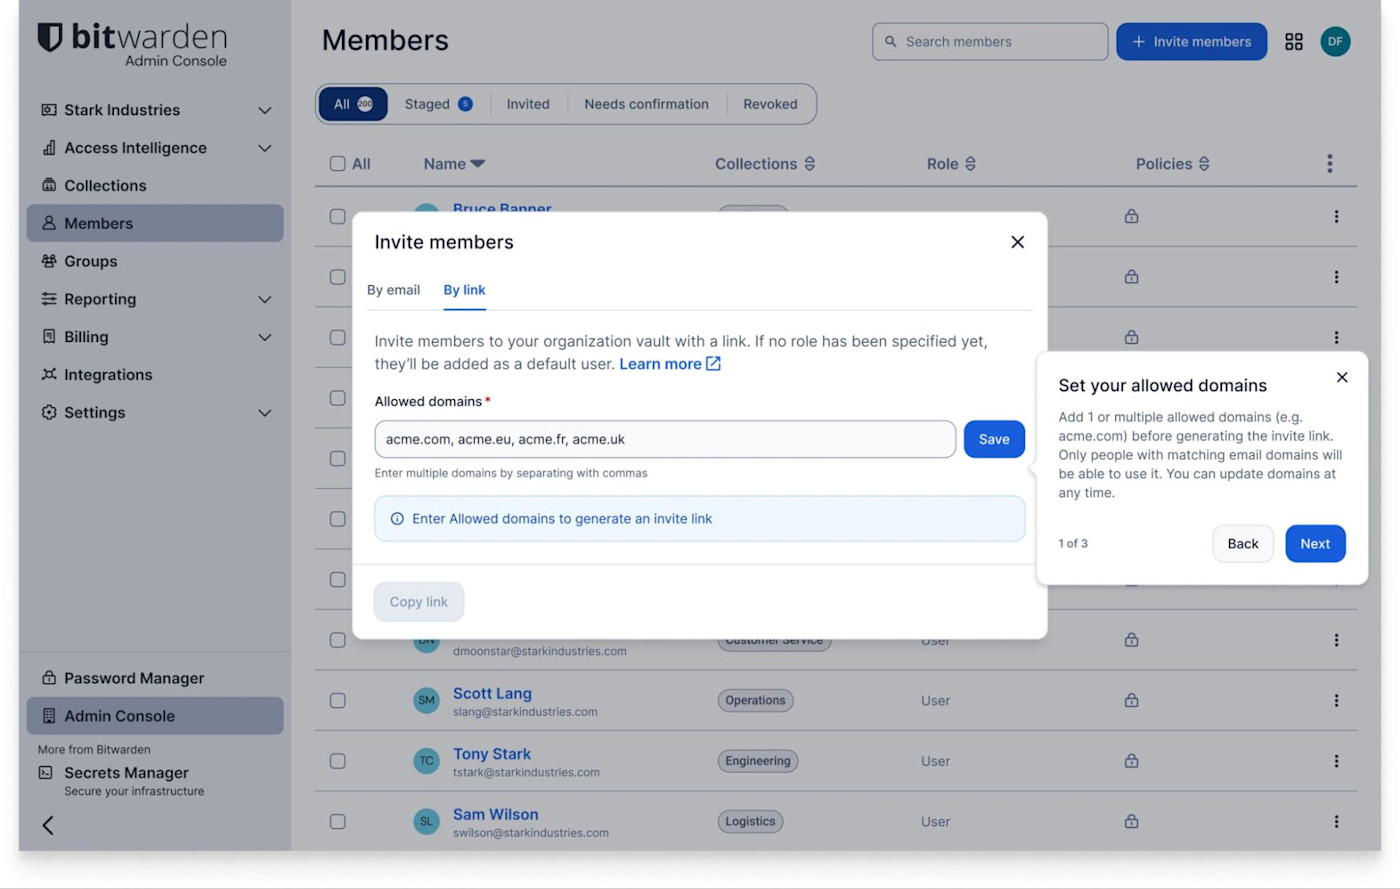
Task: Save the allowed domains
Action: click(994, 439)
